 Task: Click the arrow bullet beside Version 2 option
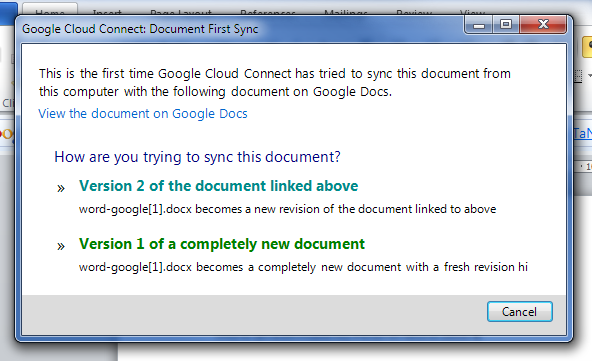[x=61, y=188]
